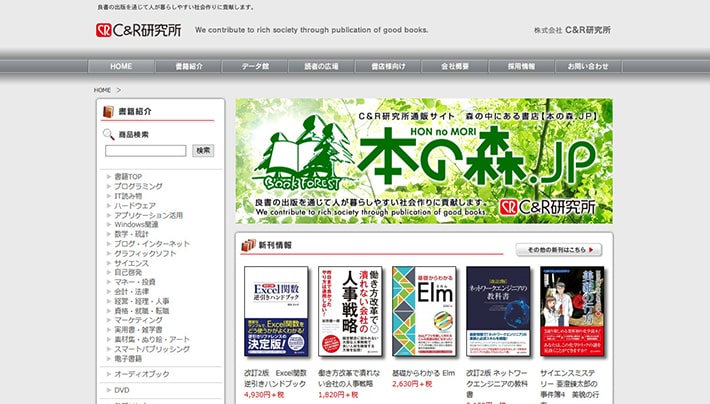Open the Excel関数 handbook book cover
The width and height of the screenshot is (710, 404).
[x=276, y=310]
